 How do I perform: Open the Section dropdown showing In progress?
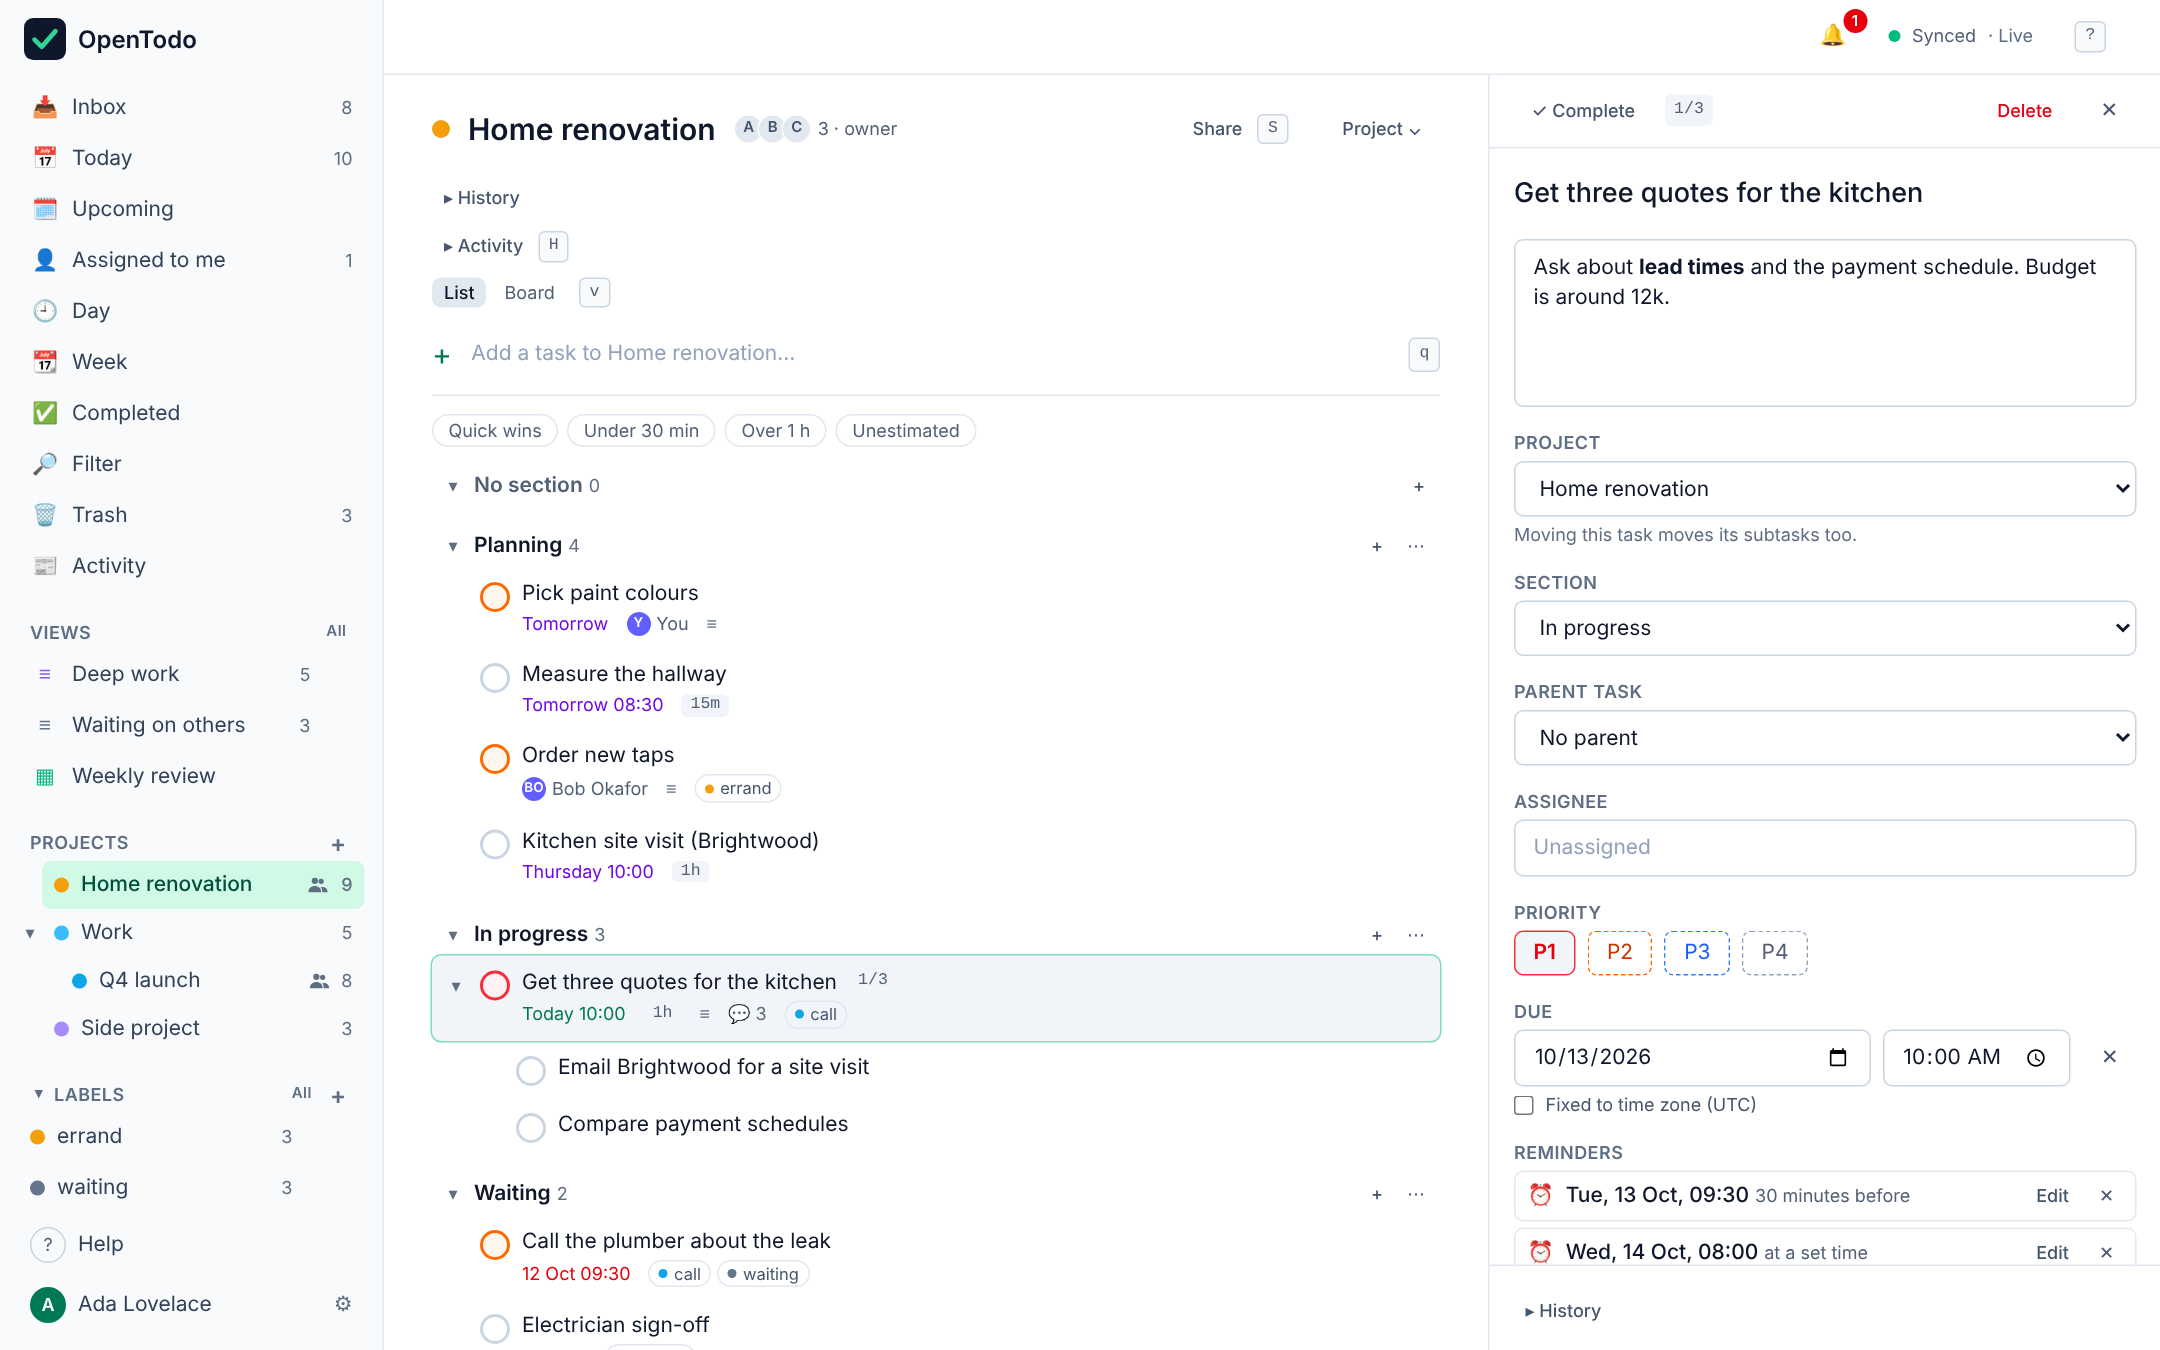tap(1825, 628)
